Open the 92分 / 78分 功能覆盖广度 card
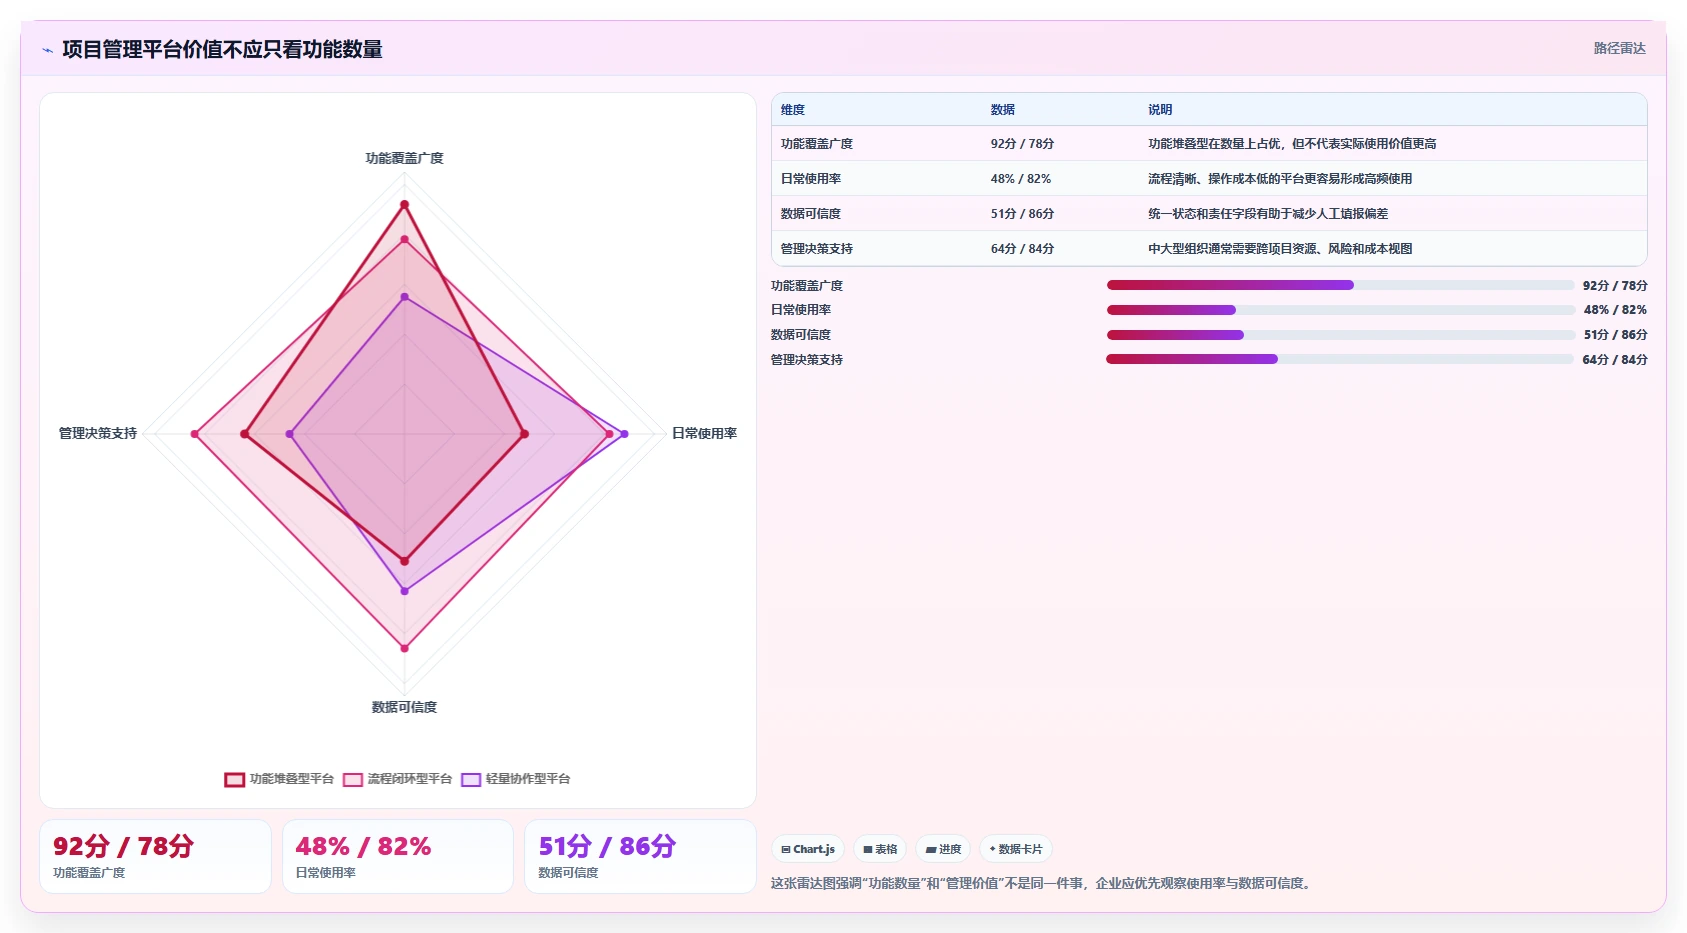 (x=155, y=856)
